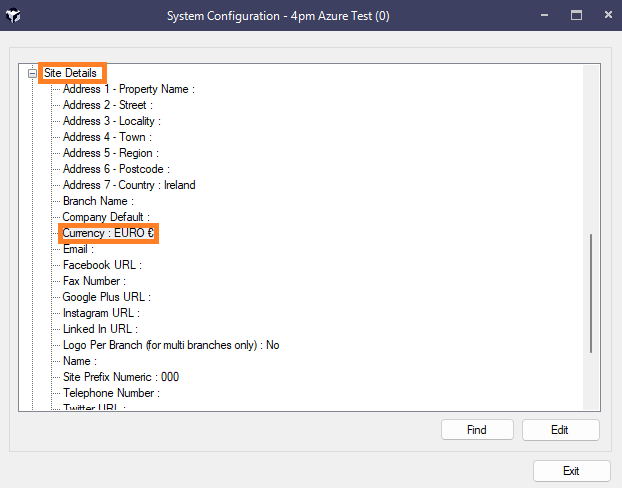Select the Site Details root item

point(70,73)
